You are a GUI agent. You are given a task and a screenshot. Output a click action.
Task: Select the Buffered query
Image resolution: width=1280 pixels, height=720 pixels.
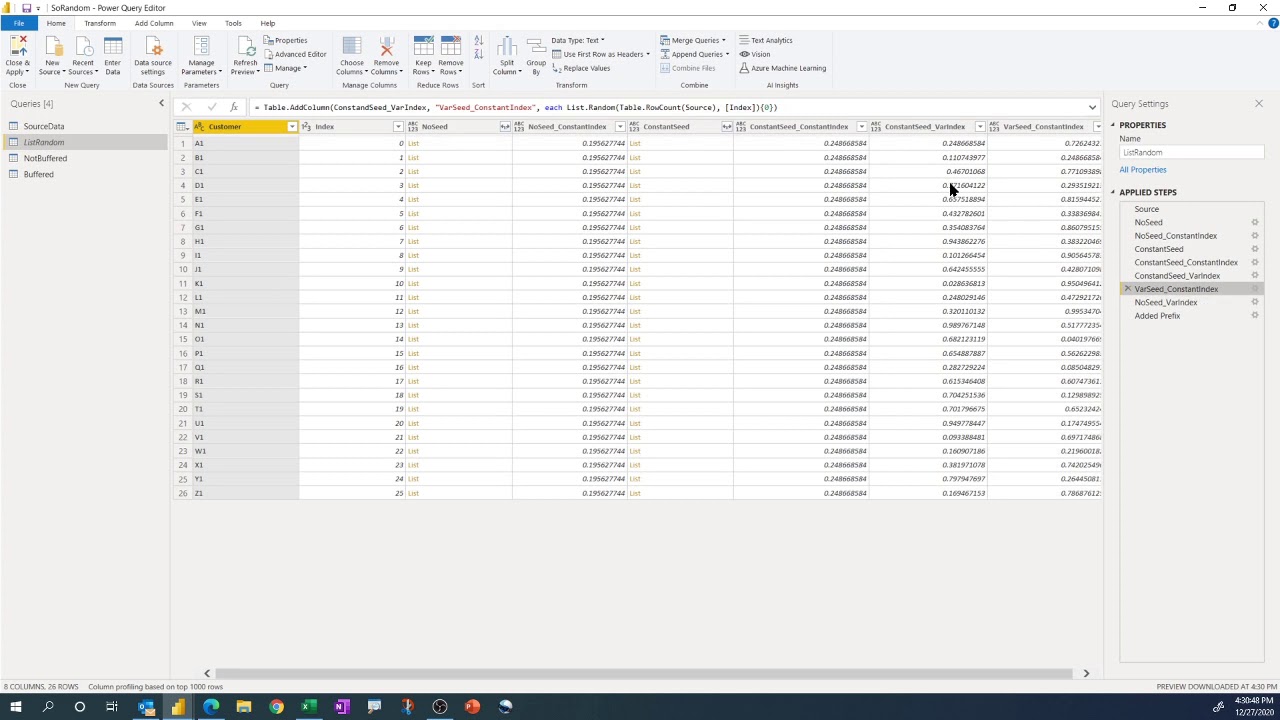tap(38, 174)
